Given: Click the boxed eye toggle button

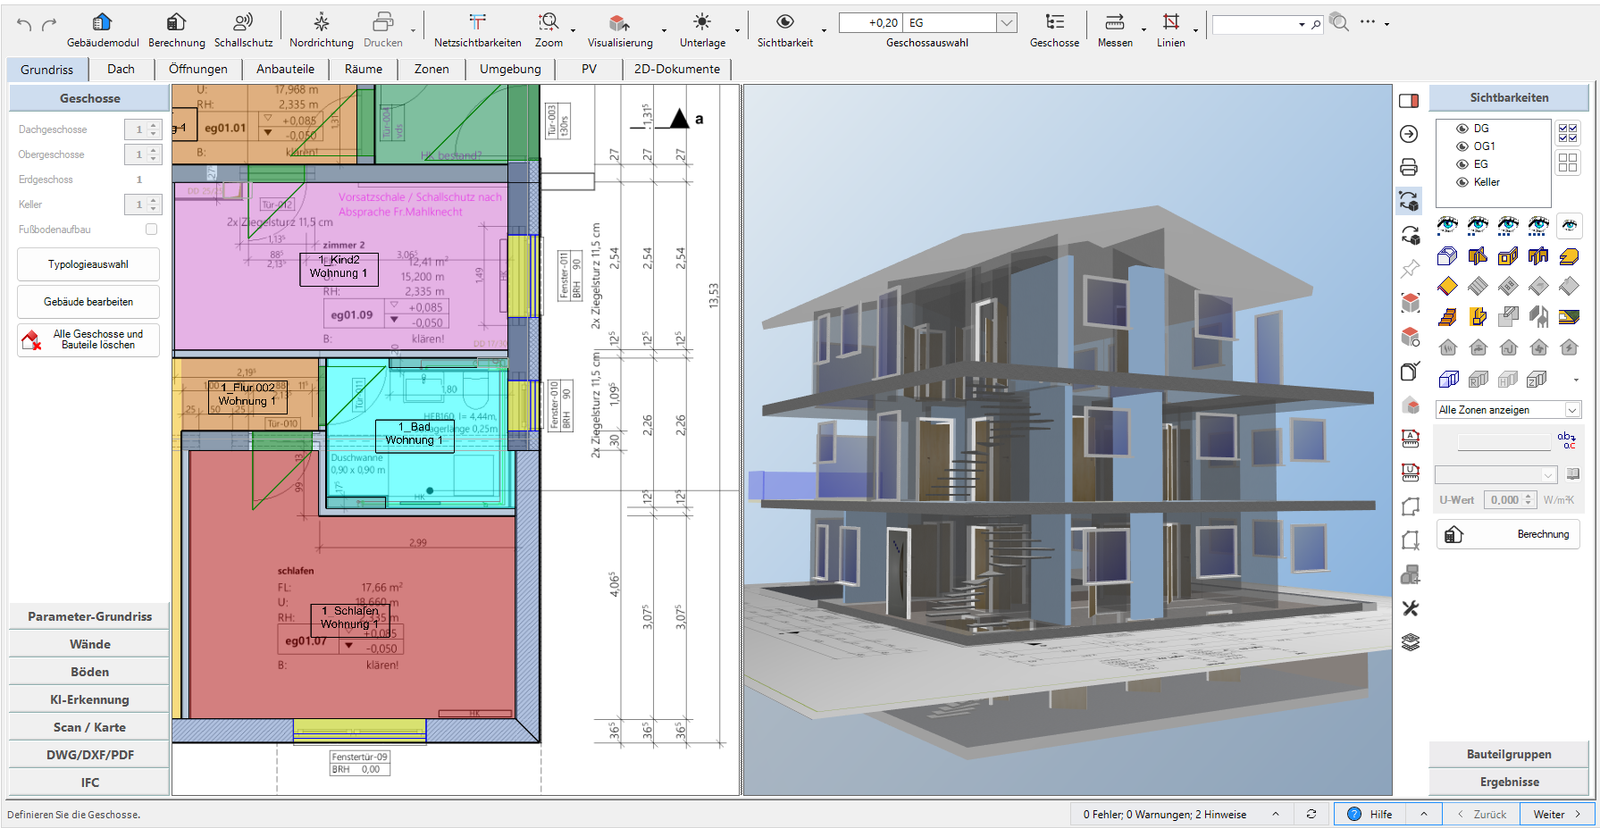Looking at the screenshot, I should [x=1570, y=225].
